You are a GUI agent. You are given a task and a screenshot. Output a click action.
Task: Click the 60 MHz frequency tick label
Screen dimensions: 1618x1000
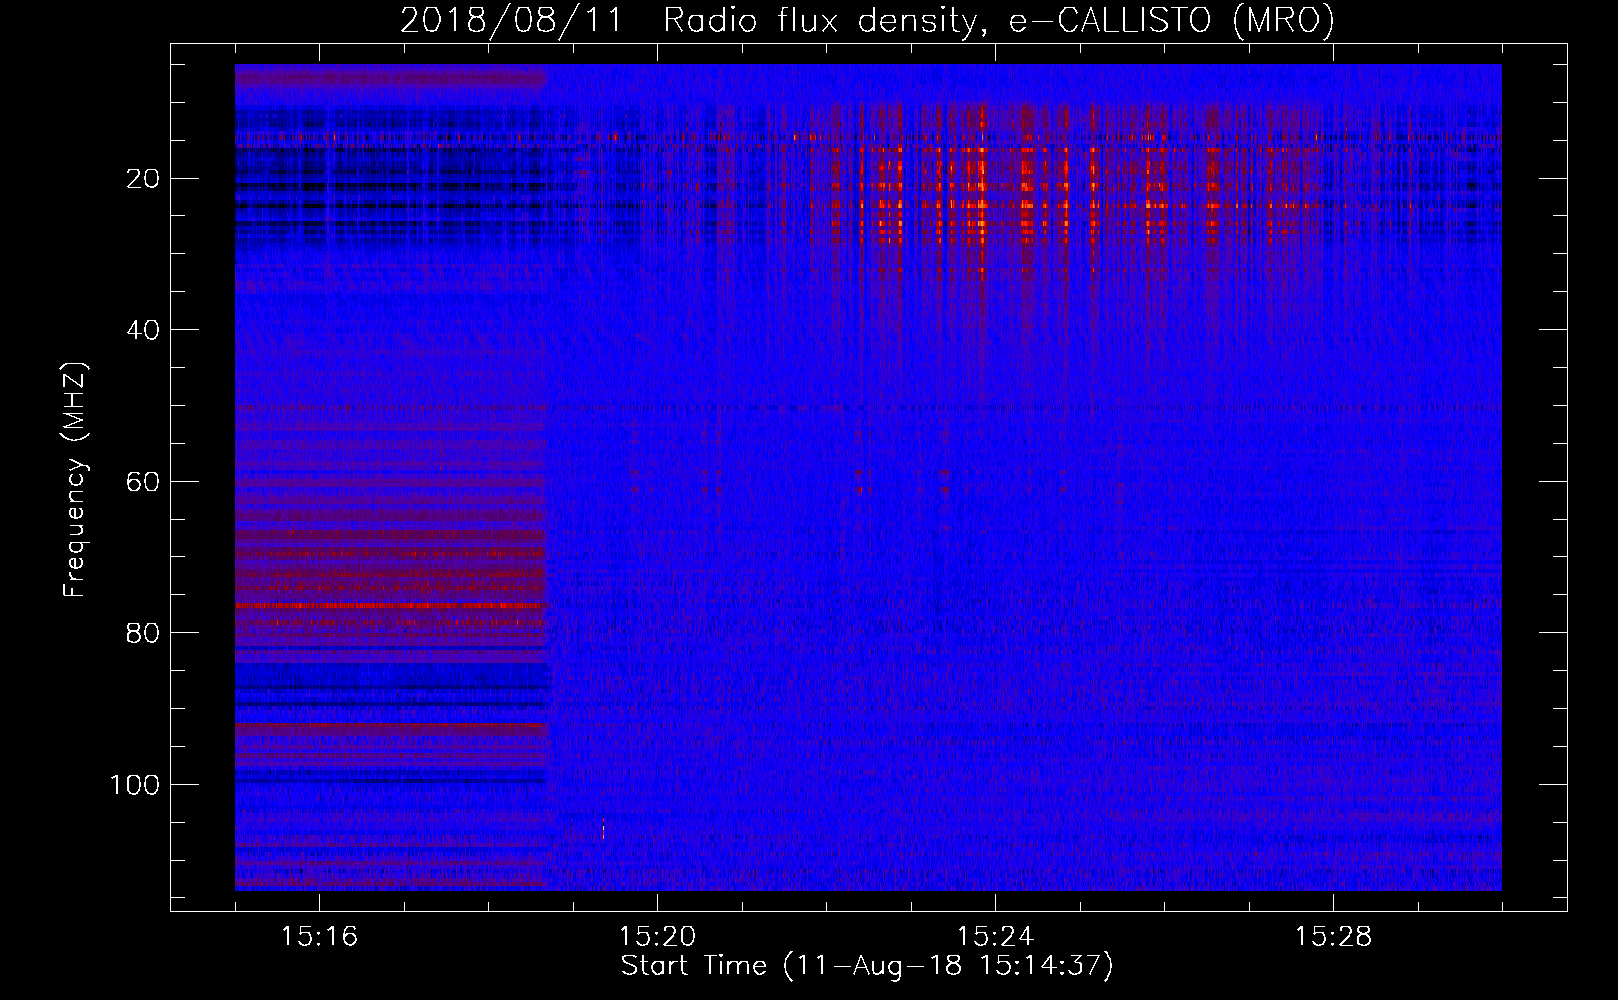(143, 482)
